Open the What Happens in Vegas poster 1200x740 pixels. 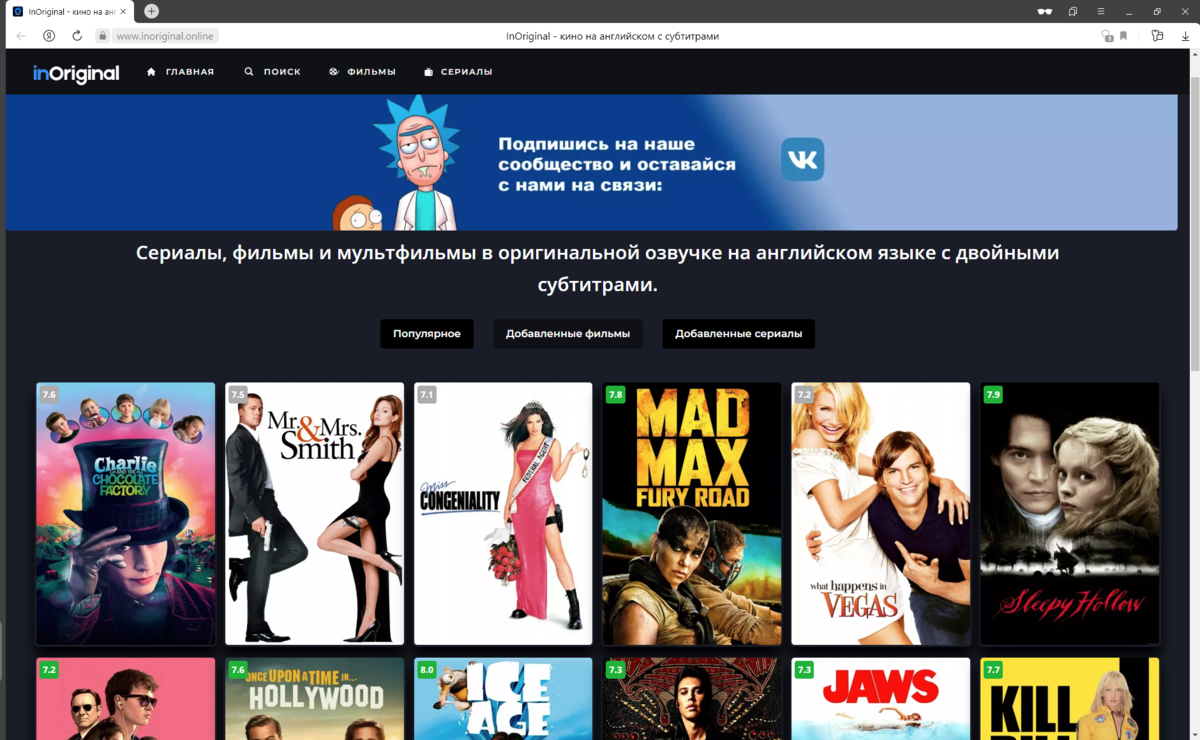(x=881, y=514)
